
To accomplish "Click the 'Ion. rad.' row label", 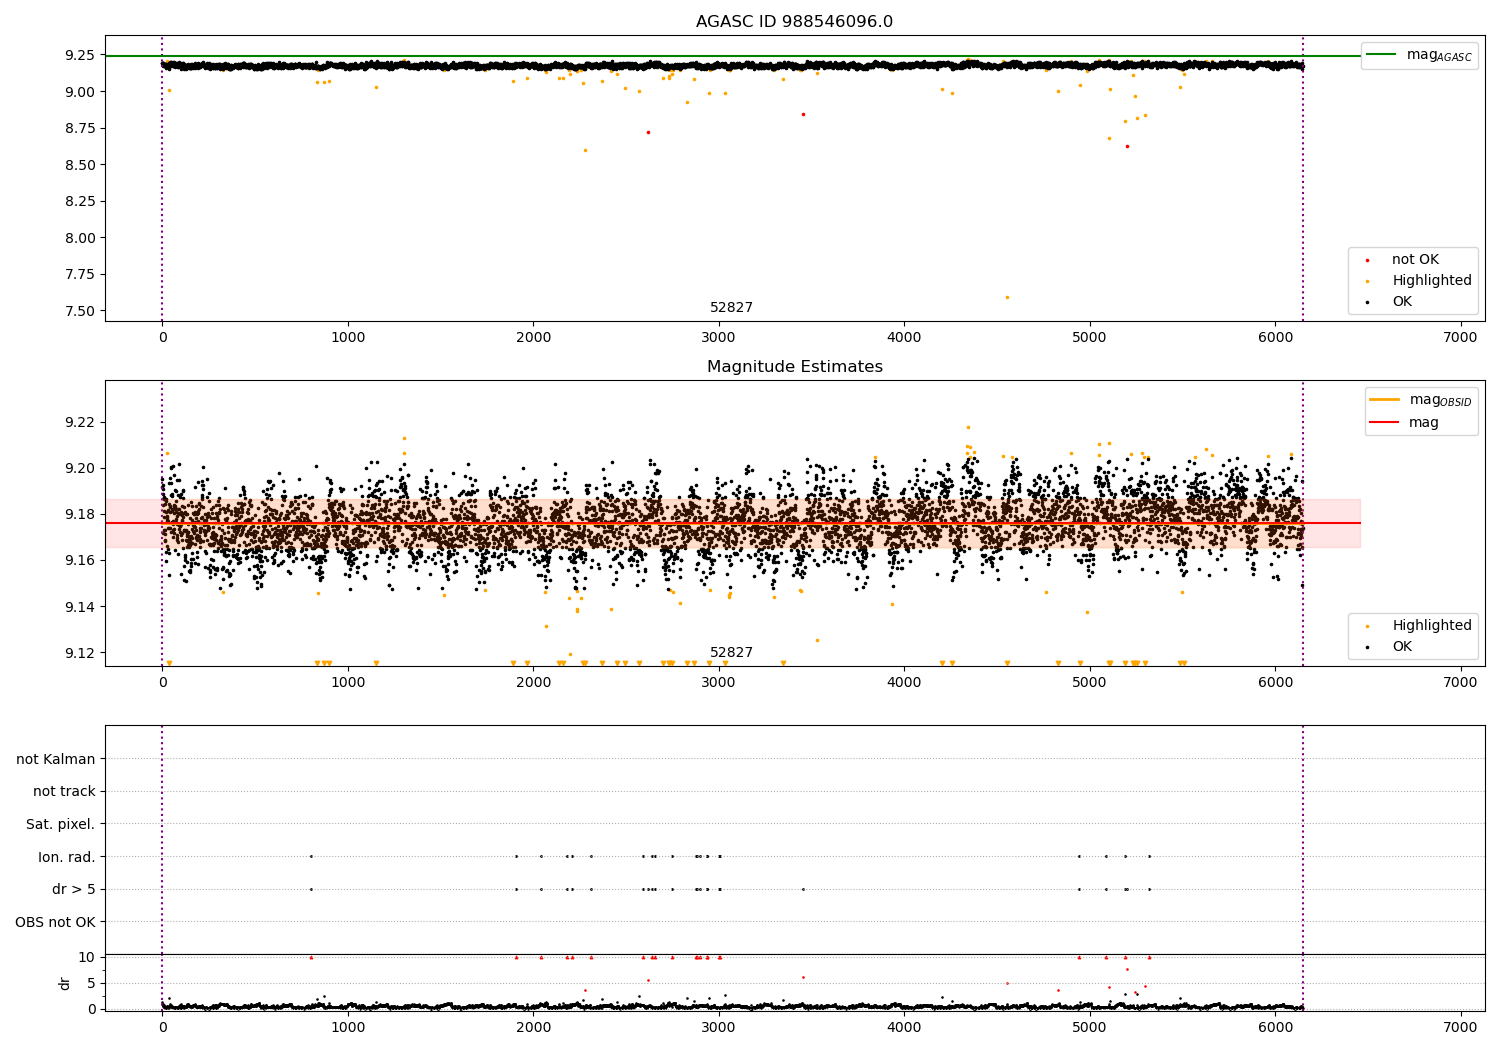I will (67, 857).
